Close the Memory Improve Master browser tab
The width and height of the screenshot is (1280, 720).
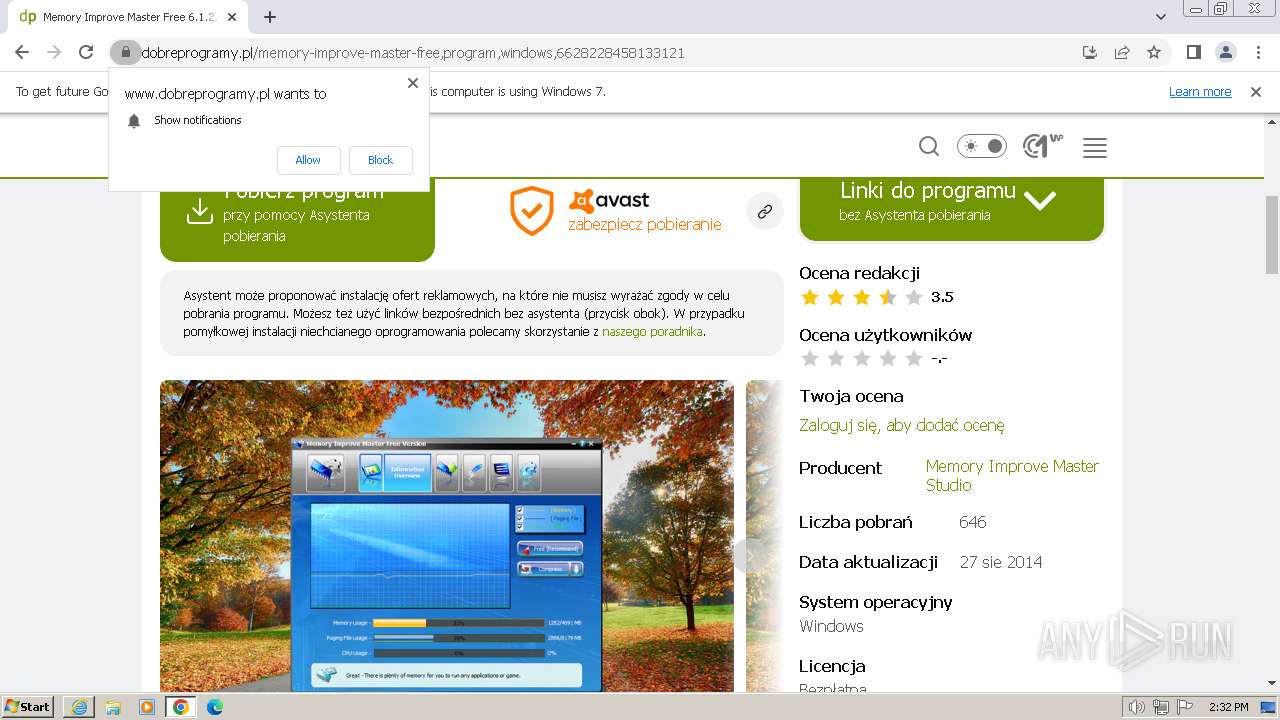coord(232,17)
